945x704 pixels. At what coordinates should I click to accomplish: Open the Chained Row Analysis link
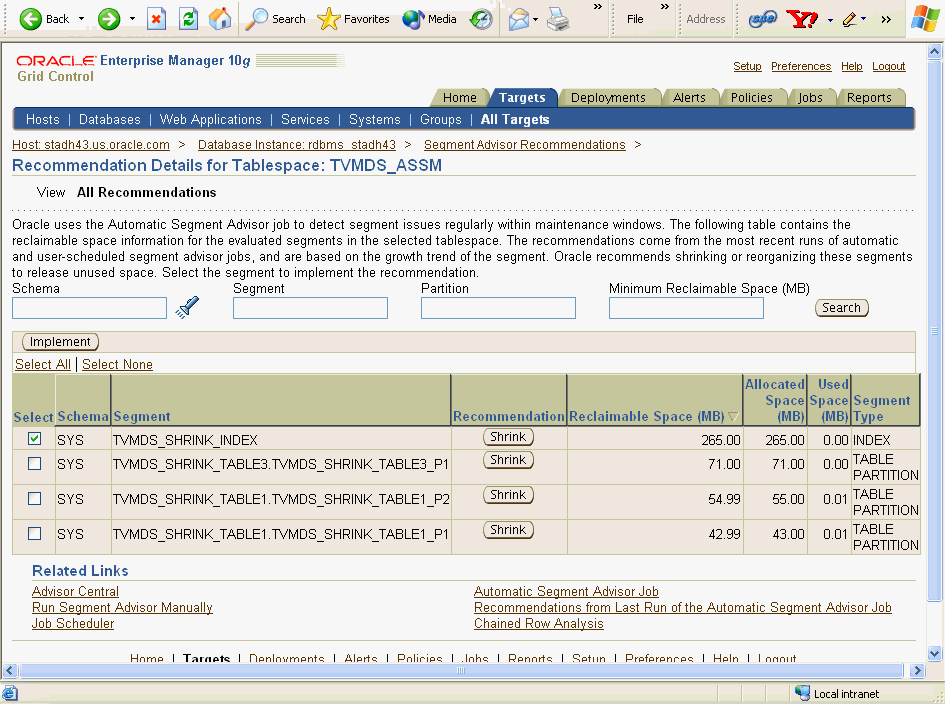(x=538, y=623)
